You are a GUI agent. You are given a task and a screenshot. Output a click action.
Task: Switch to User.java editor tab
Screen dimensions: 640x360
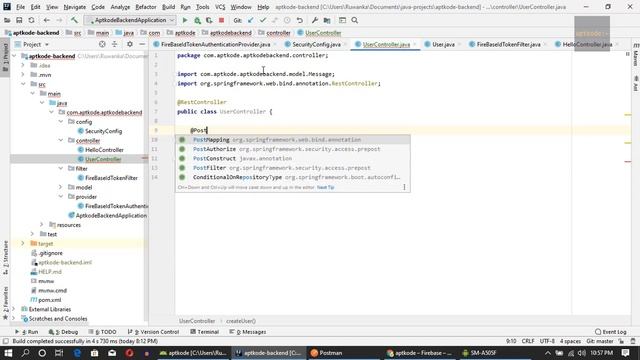coord(443,44)
